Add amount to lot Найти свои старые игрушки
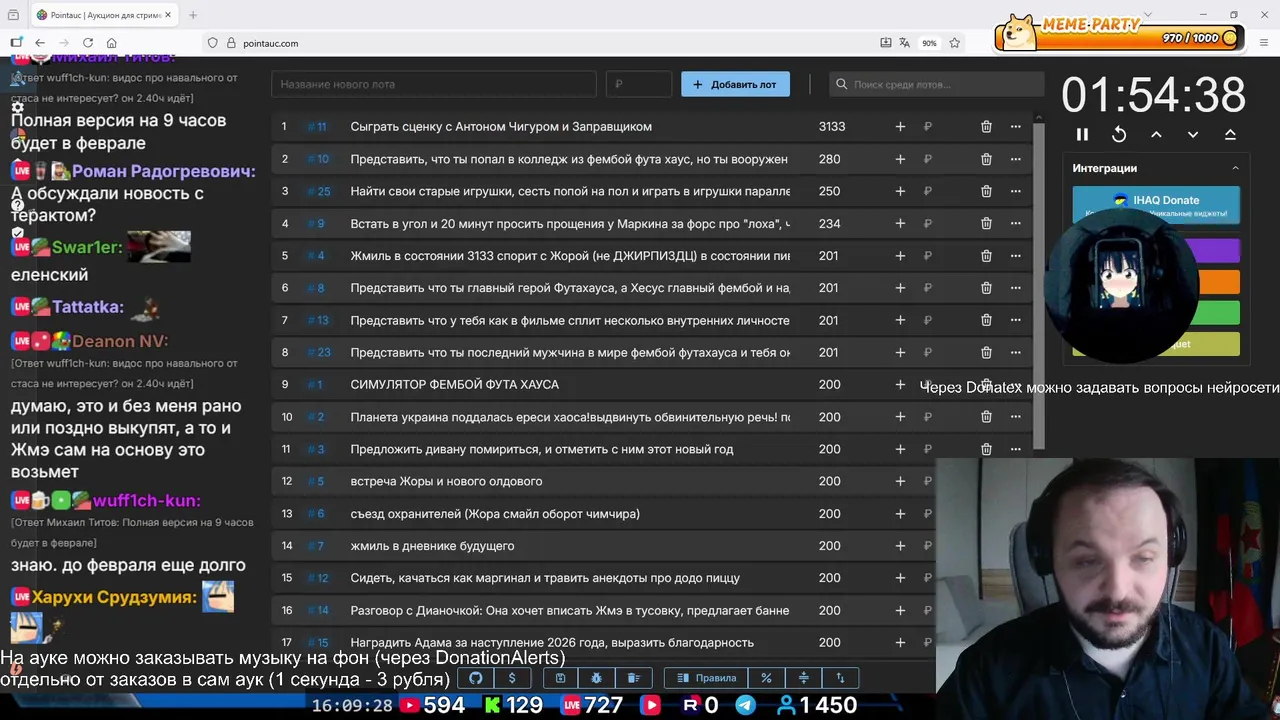The width and height of the screenshot is (1280, 720). (900, 191)
